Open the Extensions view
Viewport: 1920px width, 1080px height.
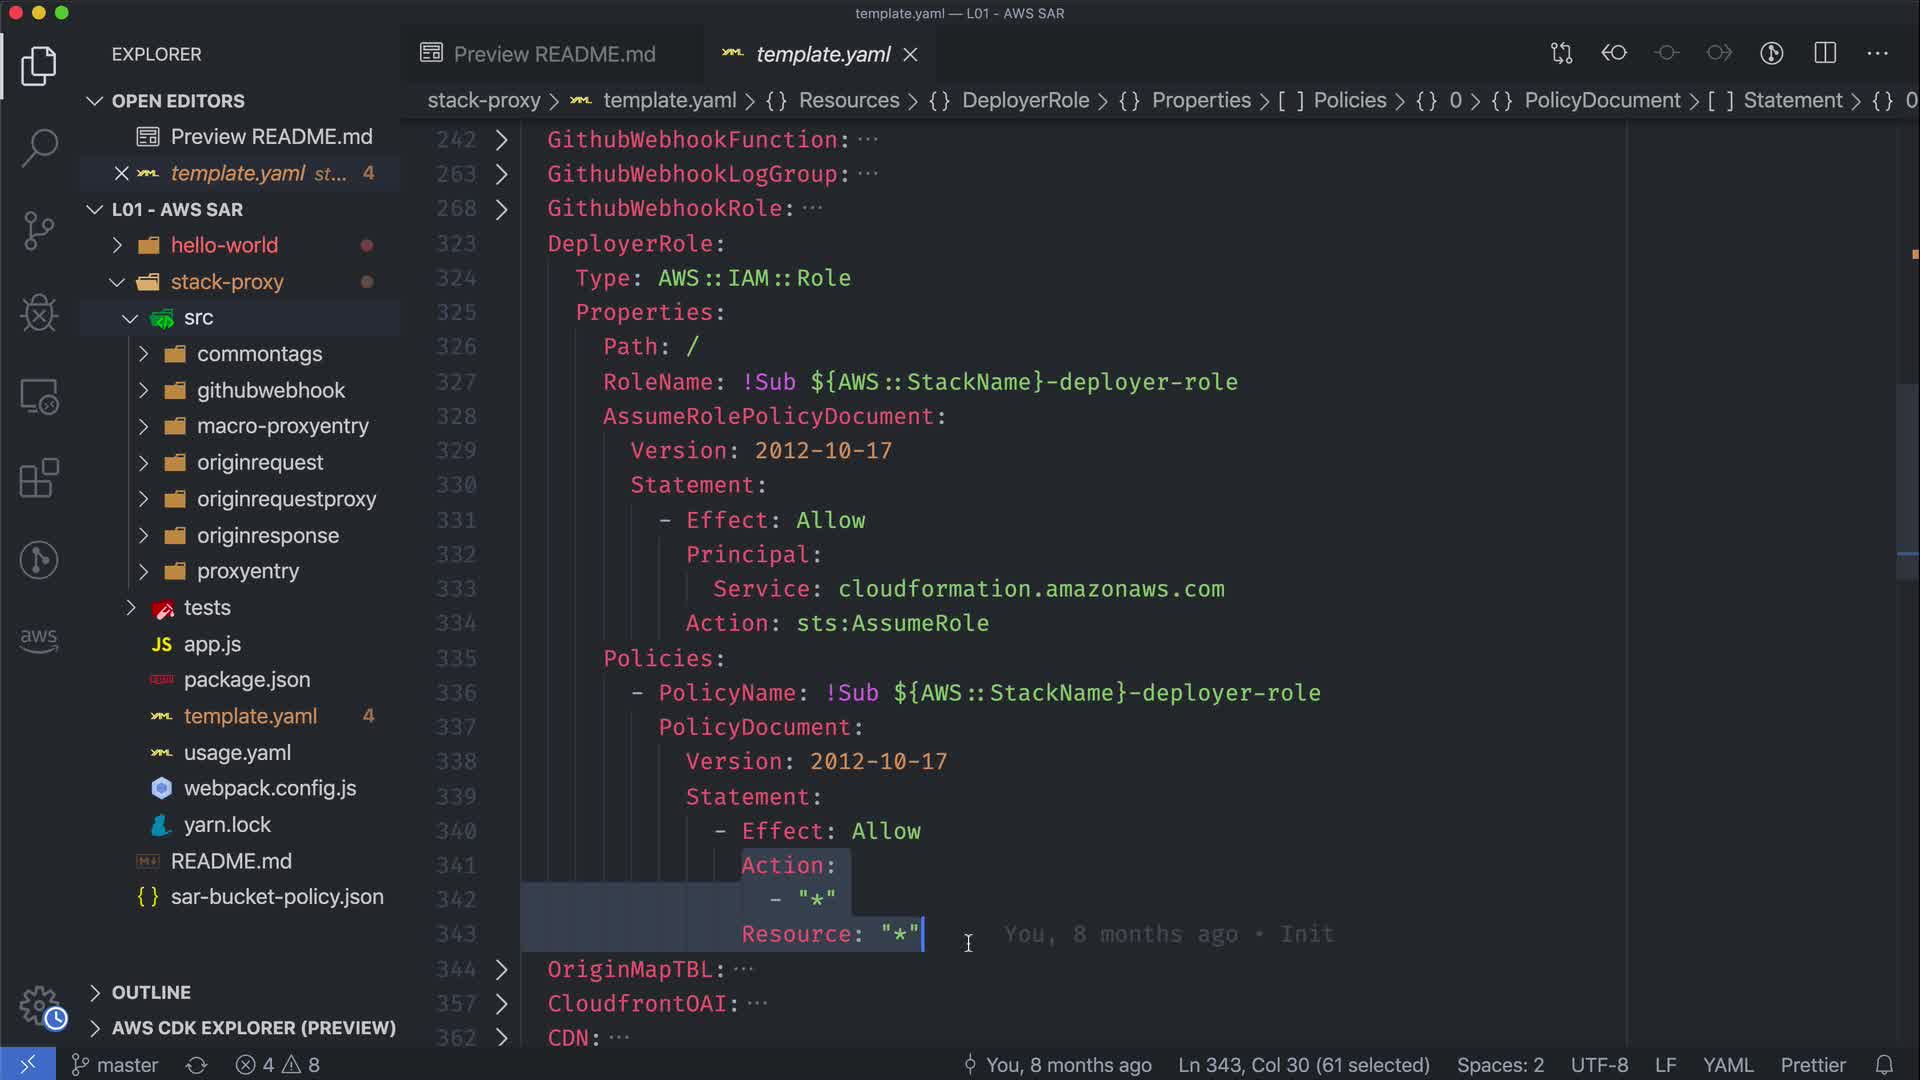(39, 478)
